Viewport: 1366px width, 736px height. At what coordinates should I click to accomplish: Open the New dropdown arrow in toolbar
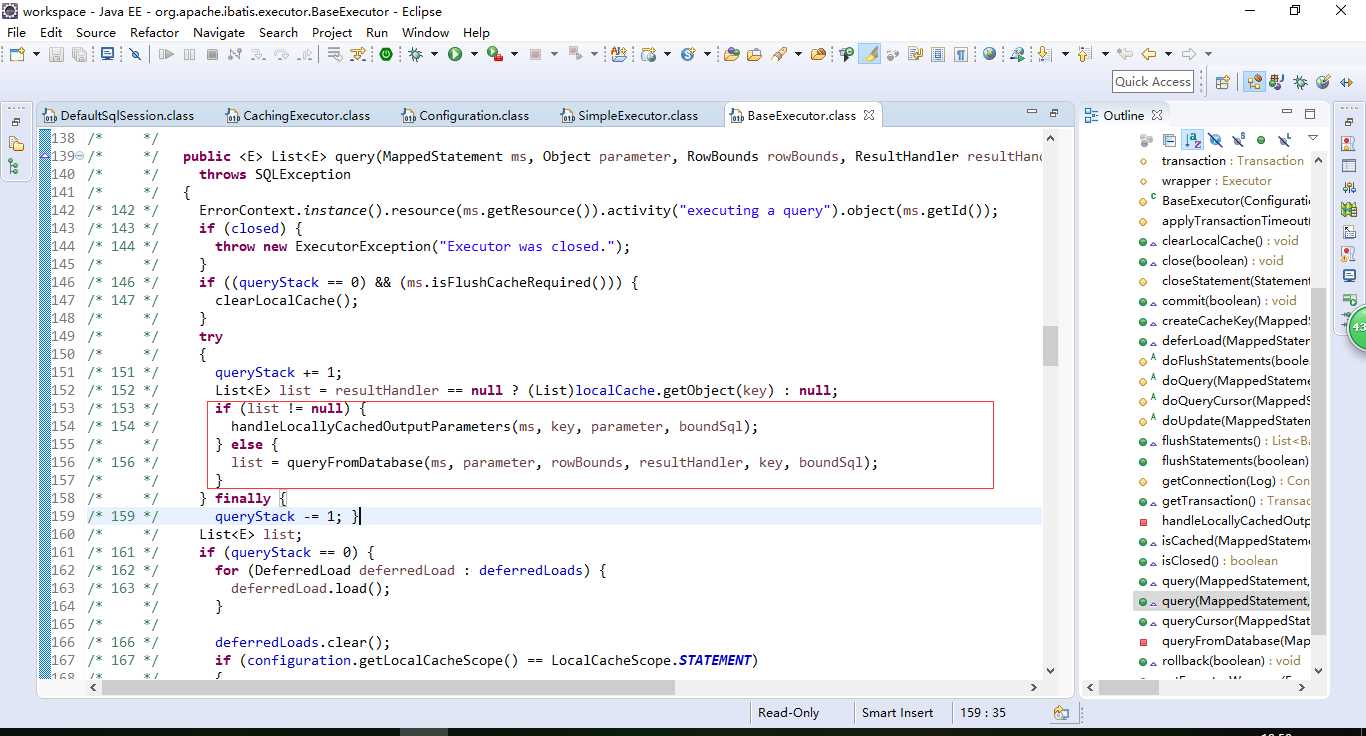coord(36,54)
